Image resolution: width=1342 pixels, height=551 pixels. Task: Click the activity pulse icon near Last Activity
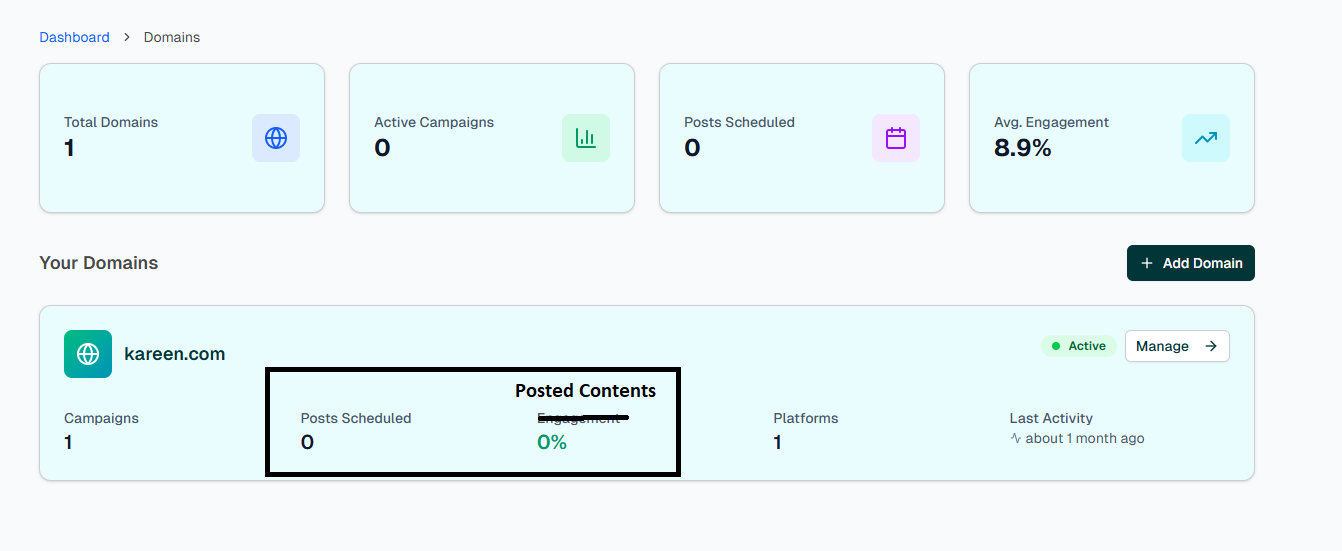(1016, 439)
